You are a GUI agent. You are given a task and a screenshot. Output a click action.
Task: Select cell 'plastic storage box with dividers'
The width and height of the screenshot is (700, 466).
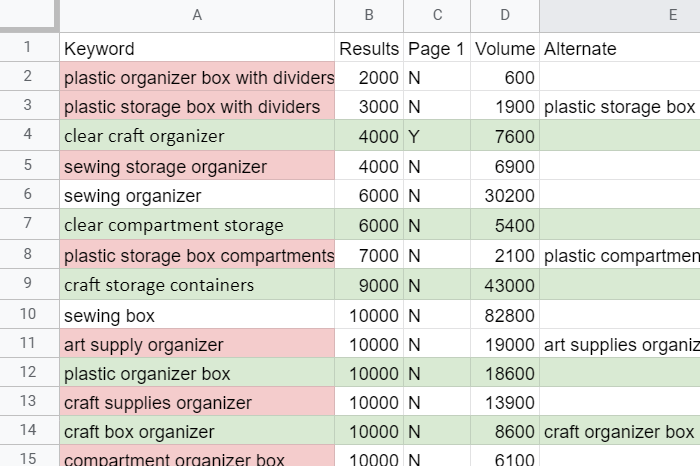[197, 106]
